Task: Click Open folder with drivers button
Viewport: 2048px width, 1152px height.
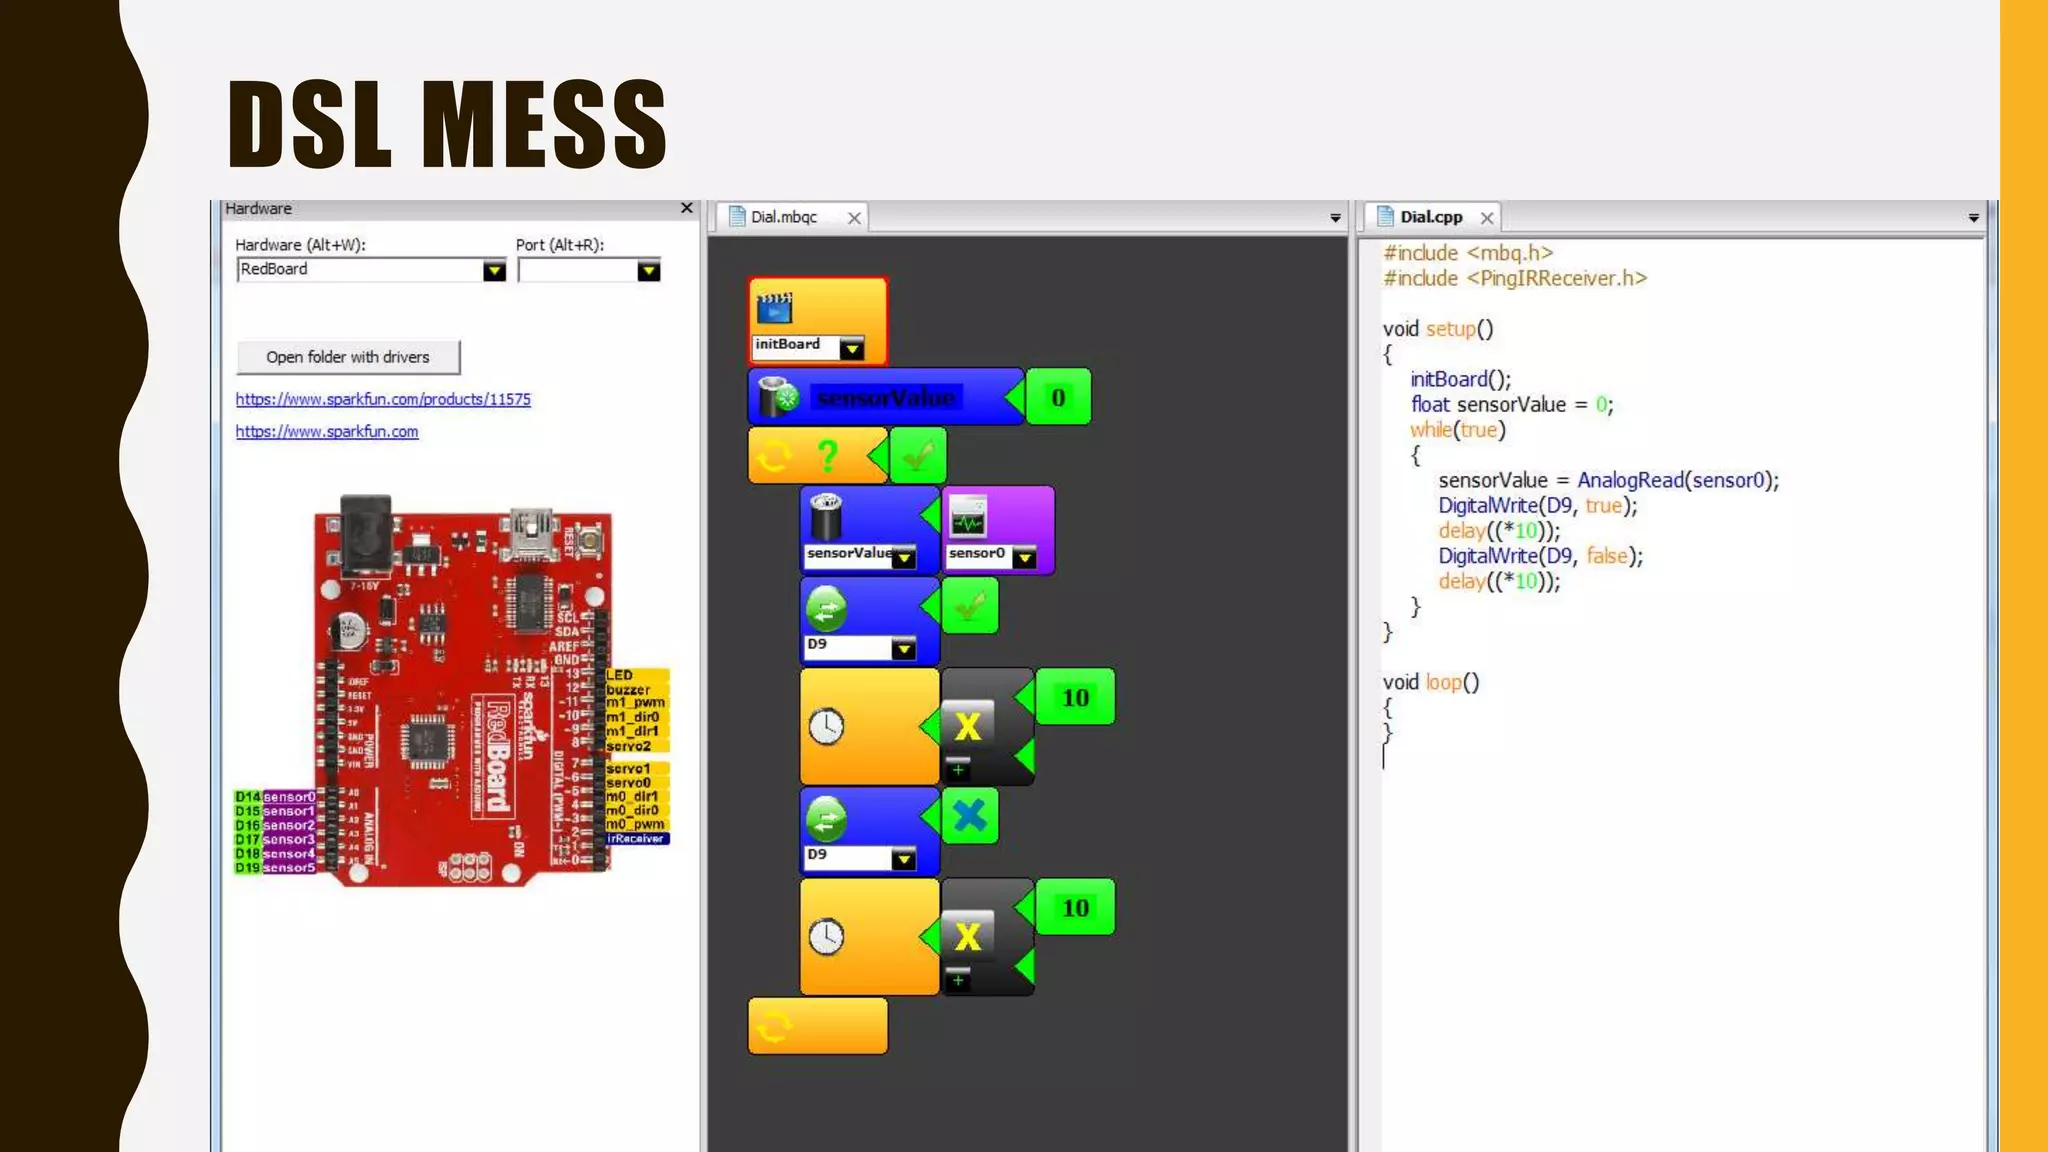Action: pos(348,357)
